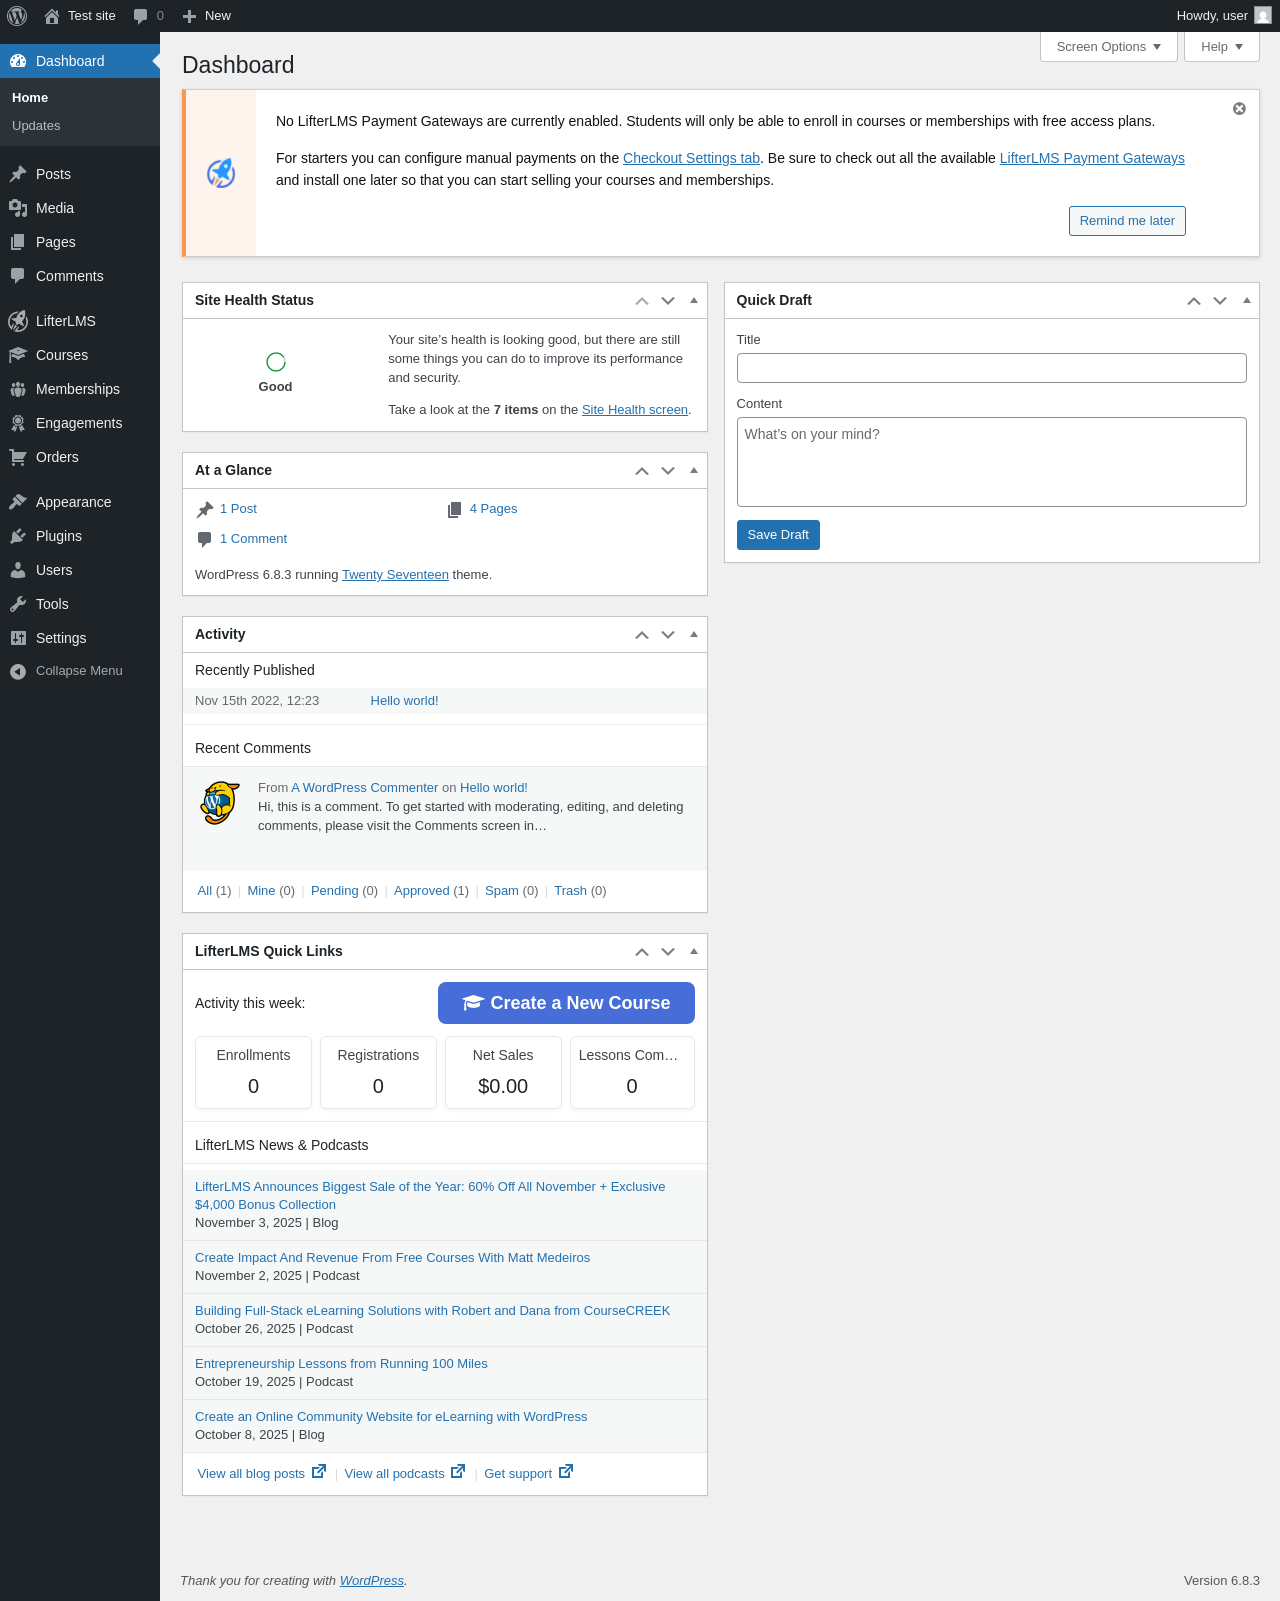1280x1601 pixels.
Task: Toggle the Activity panel collapse arrow
Action: [694, 634]
